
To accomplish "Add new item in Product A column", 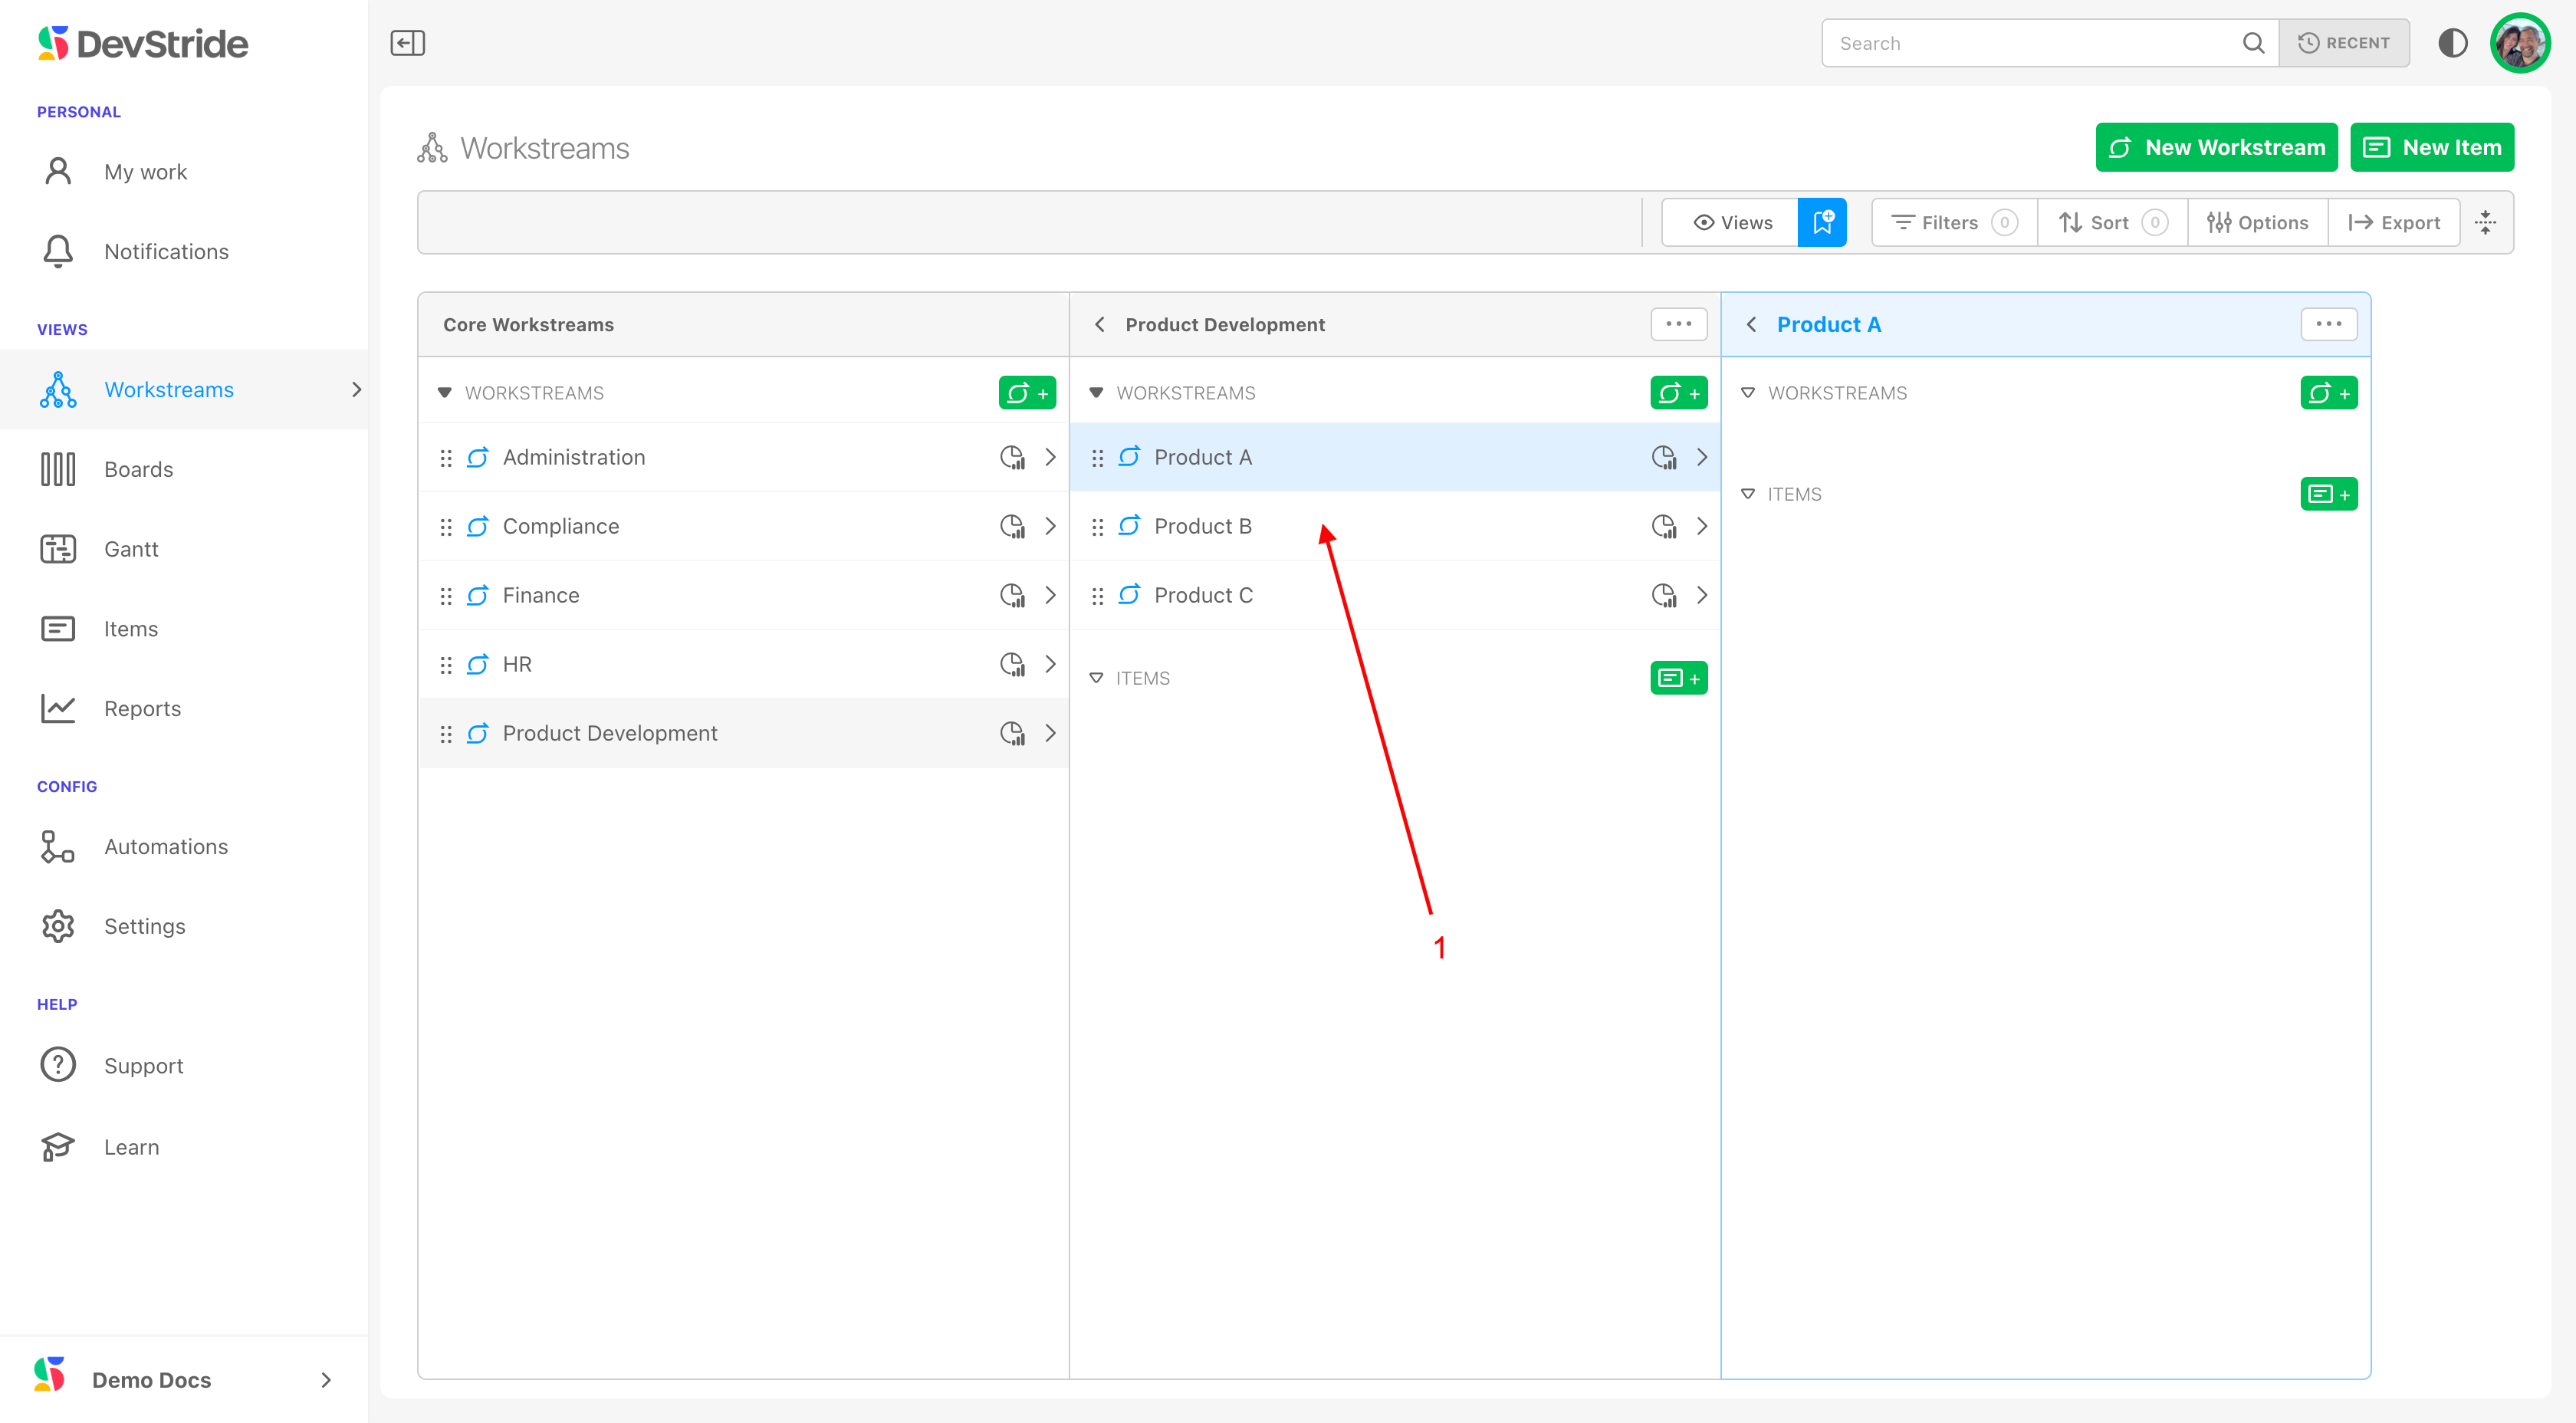I will 2328,494.
